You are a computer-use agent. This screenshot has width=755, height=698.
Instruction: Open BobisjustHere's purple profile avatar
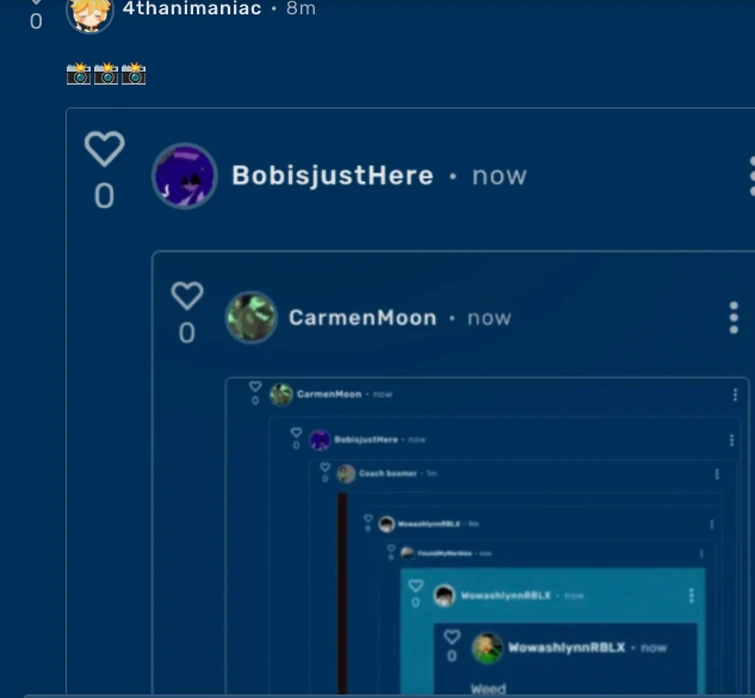184,176
